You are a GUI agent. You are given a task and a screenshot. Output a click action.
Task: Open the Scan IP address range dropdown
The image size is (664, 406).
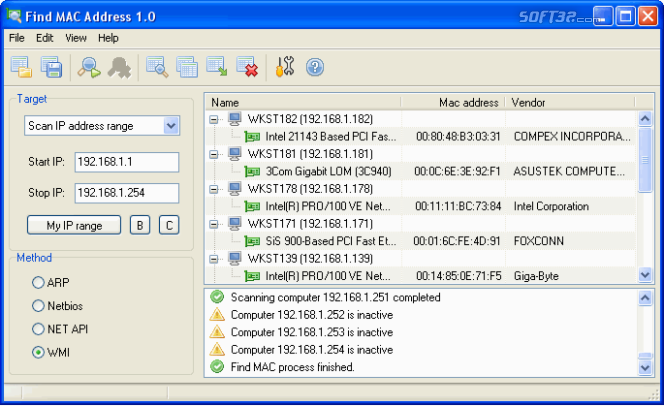[x=171, y=126]
